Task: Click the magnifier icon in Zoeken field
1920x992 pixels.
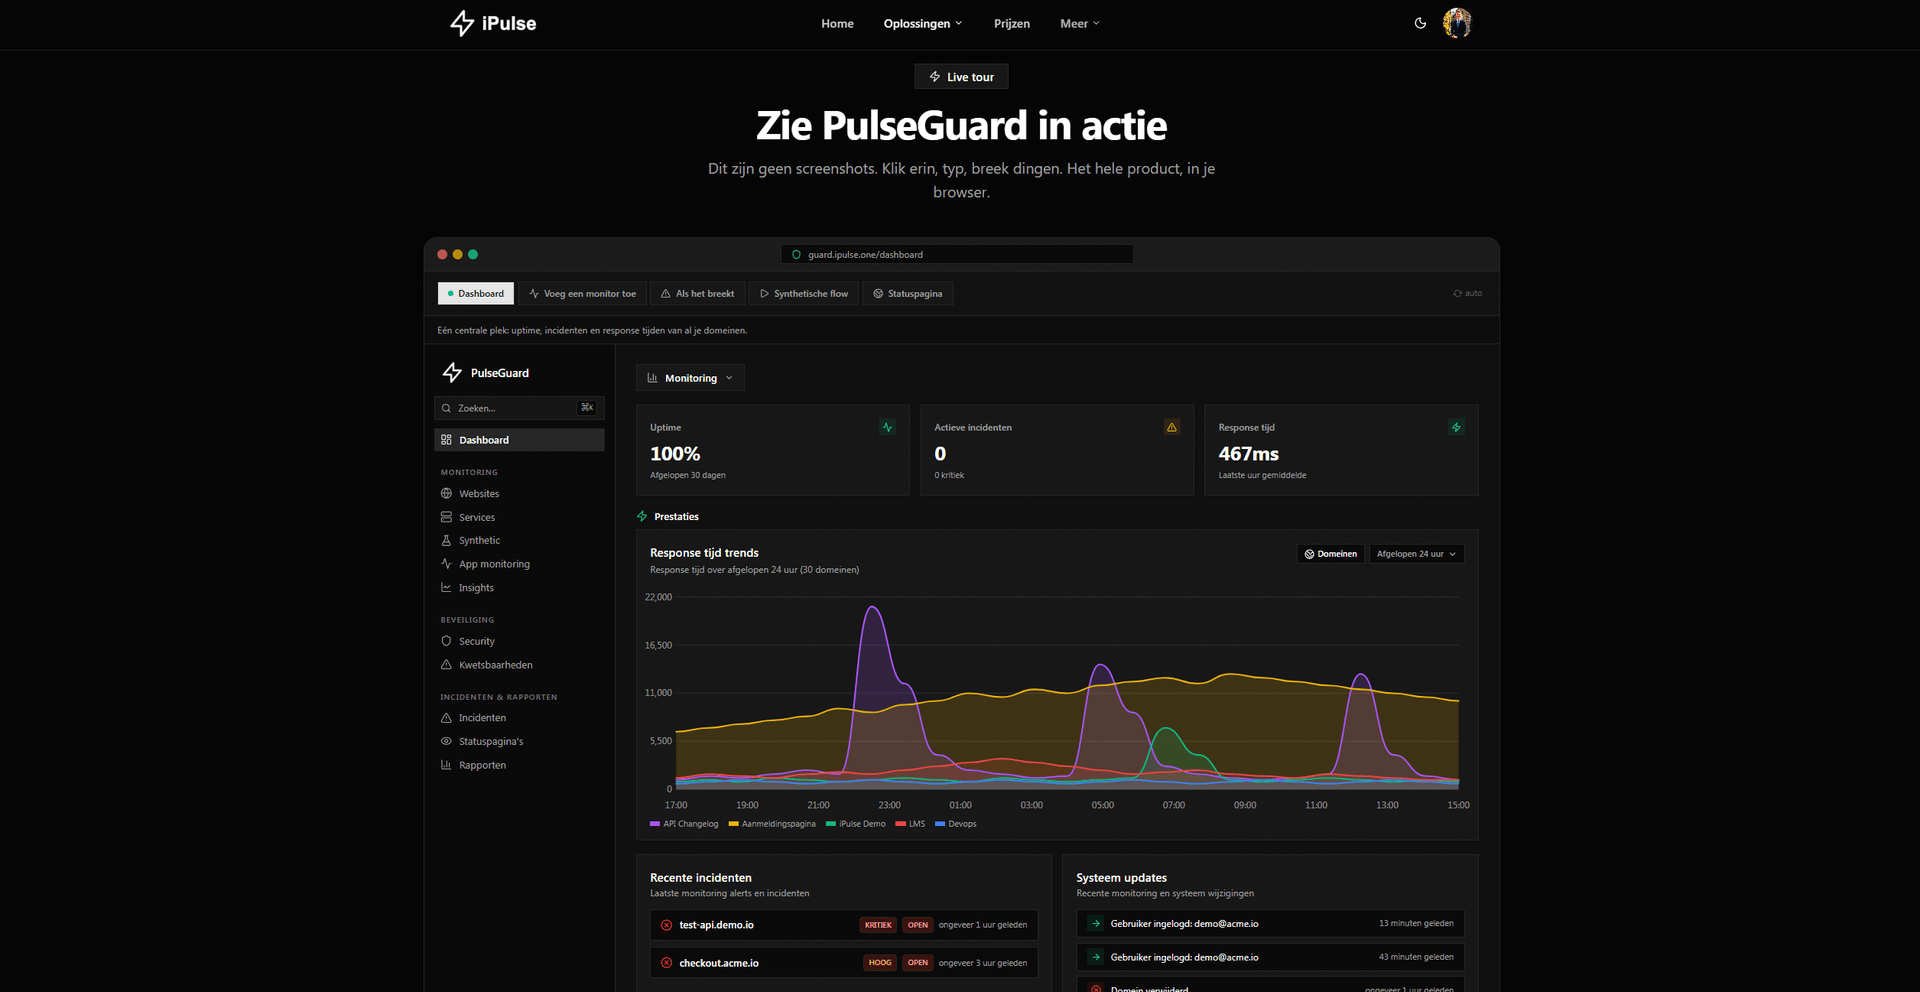Action: [446, 408]
